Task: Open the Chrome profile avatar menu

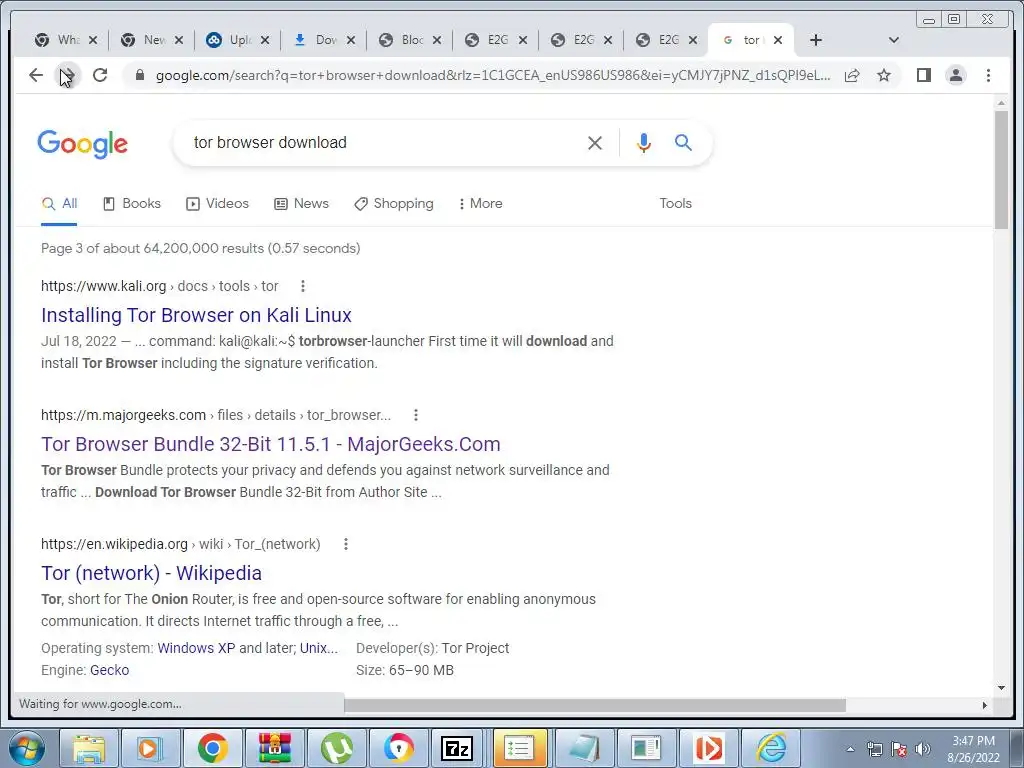Action: (955, 75)
